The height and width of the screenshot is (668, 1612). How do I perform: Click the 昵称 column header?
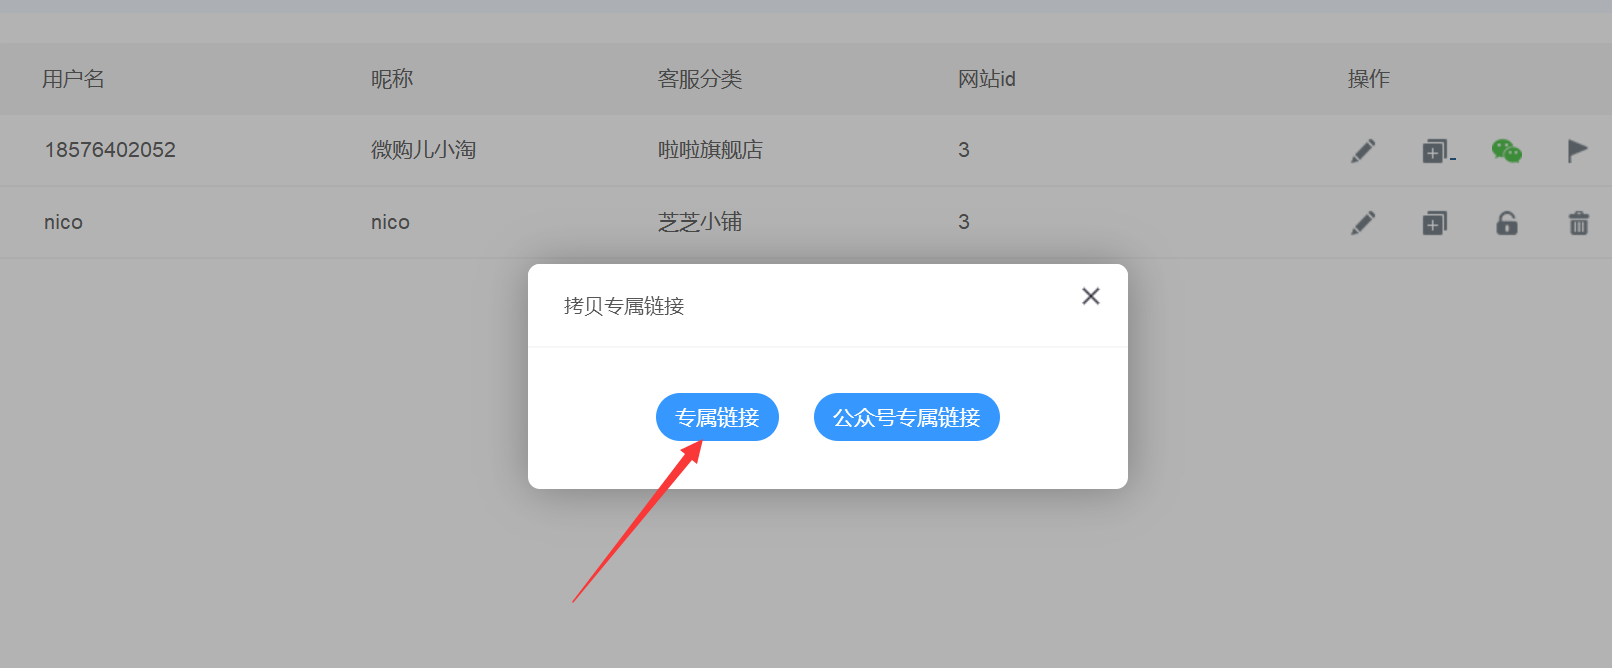click(x=392, y=79)
